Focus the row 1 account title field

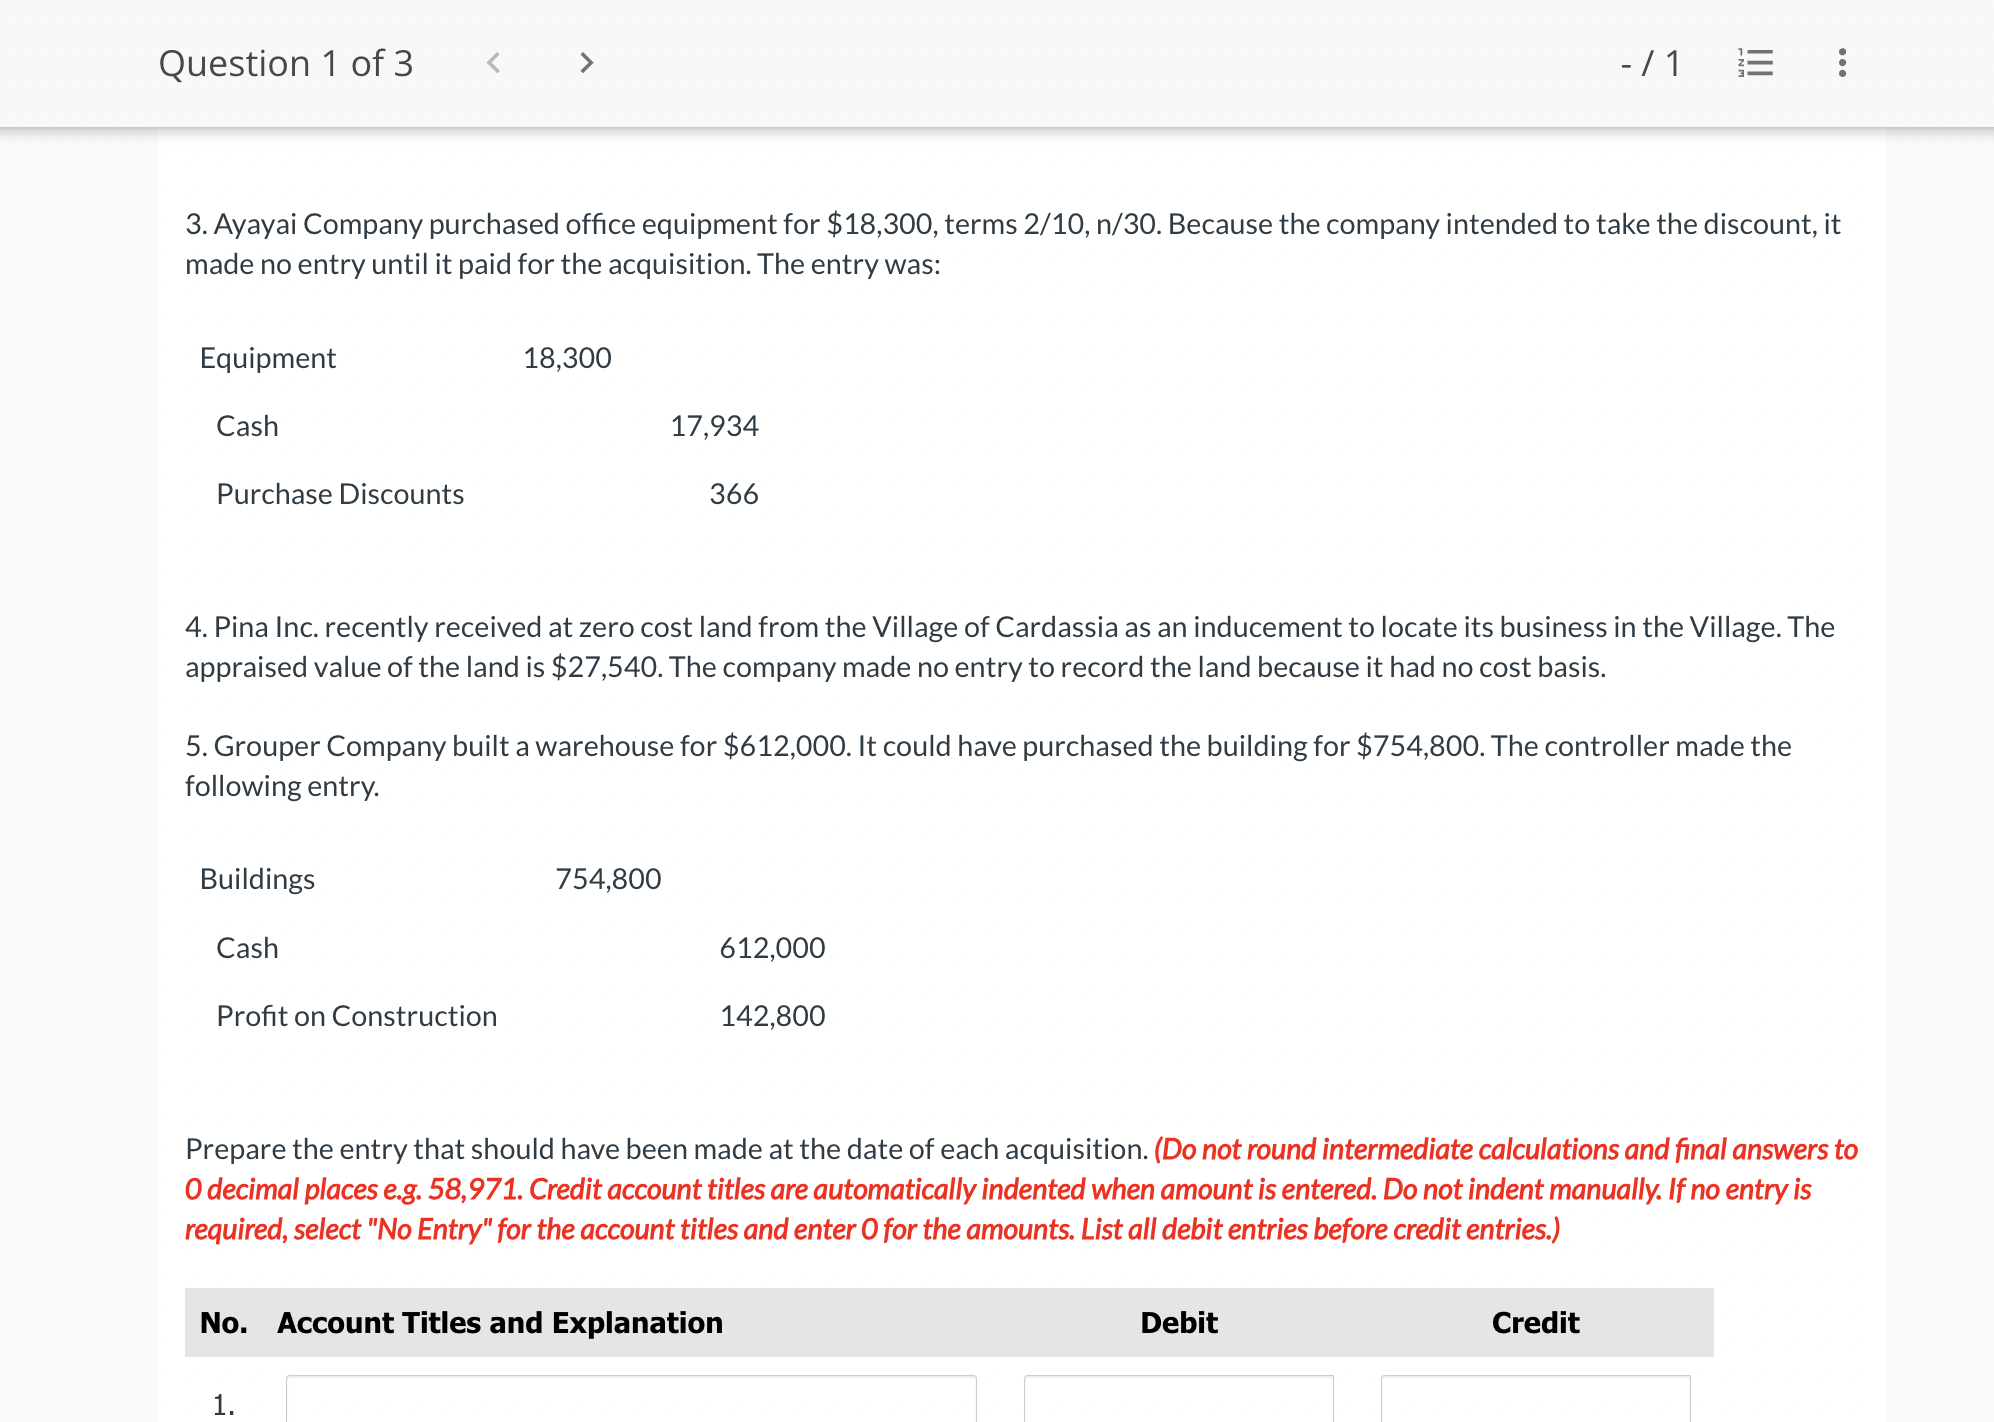(630, 1399)
